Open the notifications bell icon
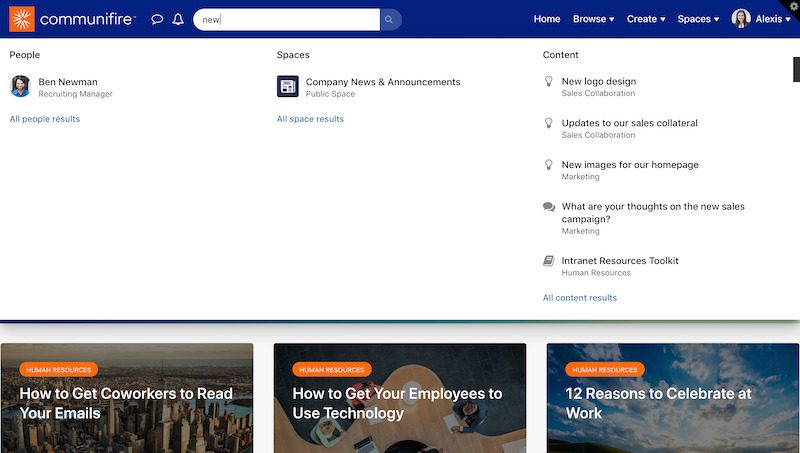This screenshot has height=453, width=800. (x=178, y=19)
